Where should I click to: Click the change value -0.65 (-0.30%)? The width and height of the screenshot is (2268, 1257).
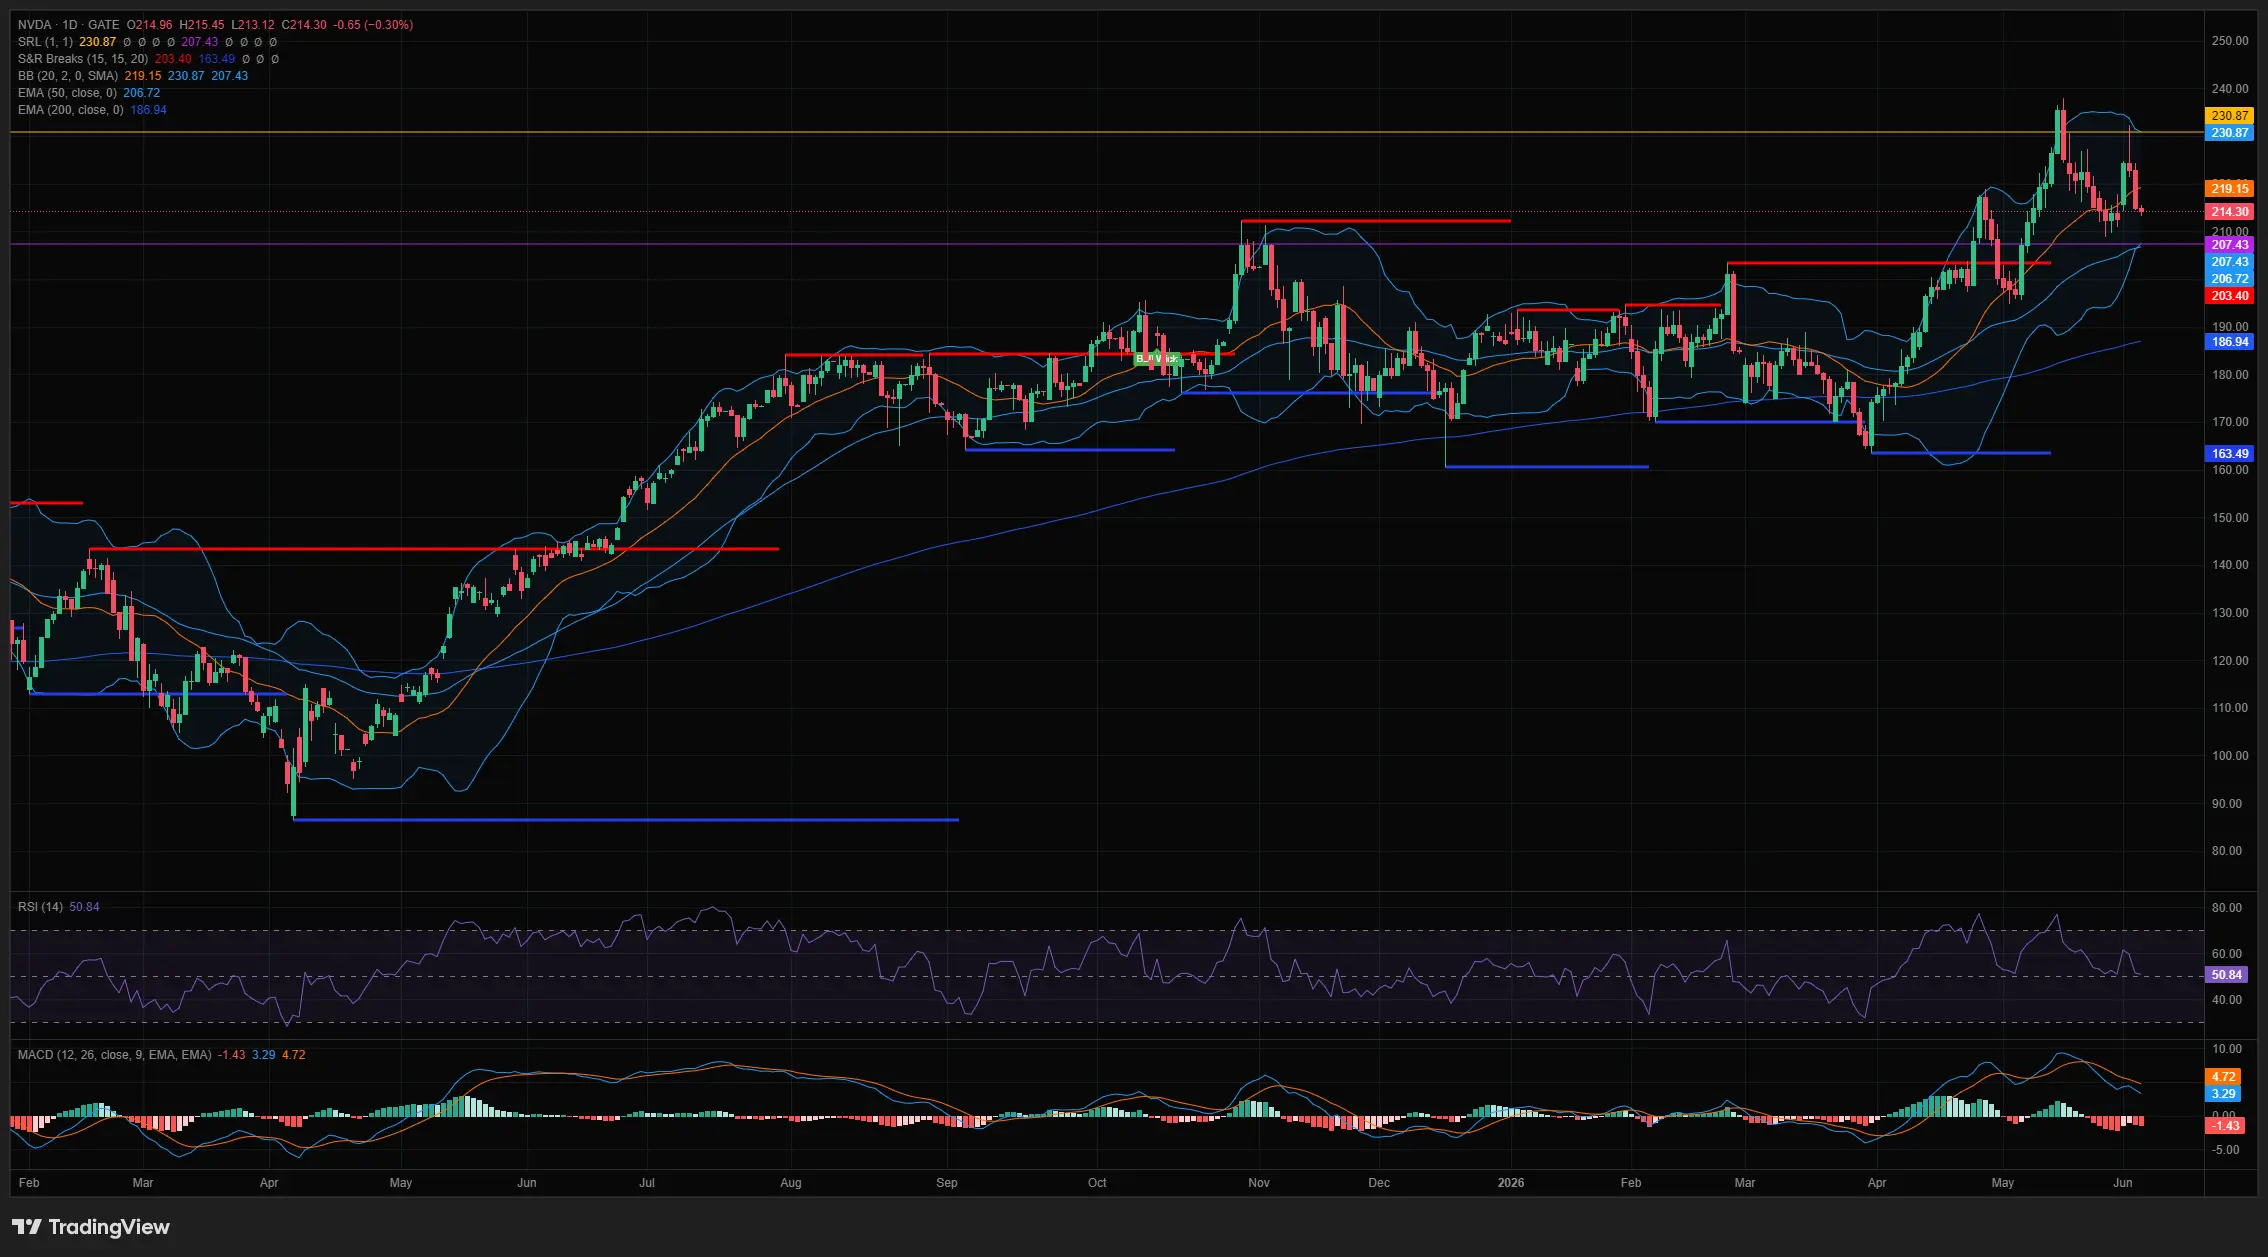click(x=373, y=25)
